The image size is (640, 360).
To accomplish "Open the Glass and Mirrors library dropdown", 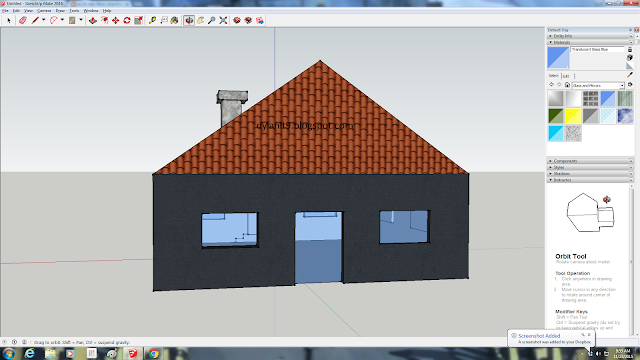I will [x=598, y=85].
